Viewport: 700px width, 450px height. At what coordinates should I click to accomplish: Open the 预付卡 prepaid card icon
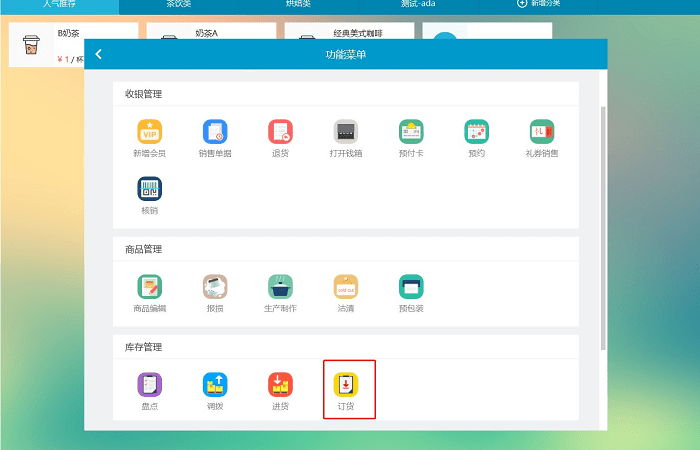pos(411,131)
